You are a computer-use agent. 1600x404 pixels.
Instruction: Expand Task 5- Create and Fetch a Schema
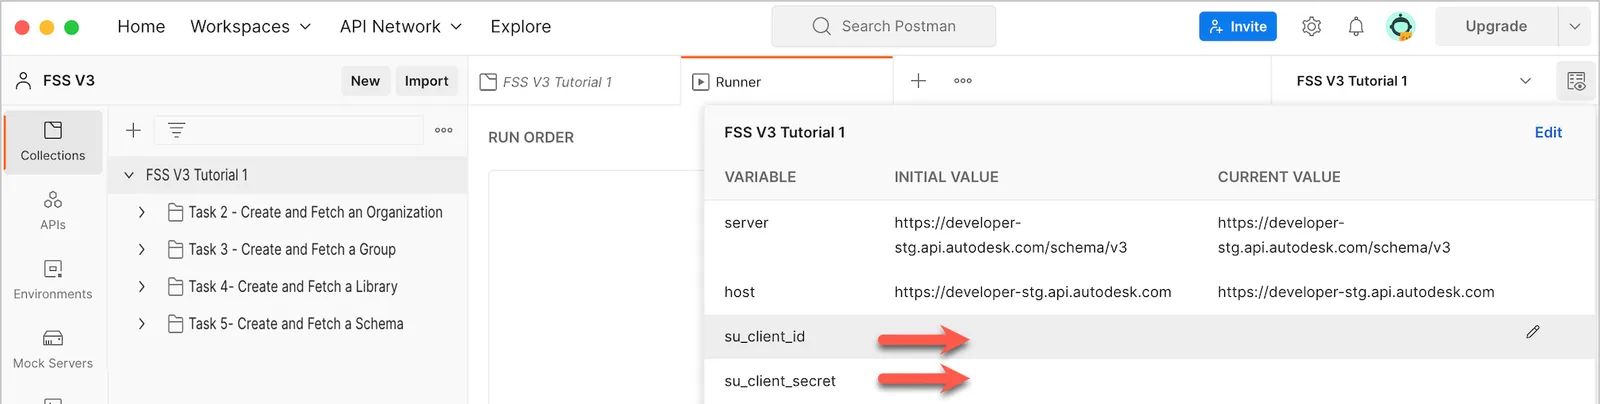(x=142, y=324)
